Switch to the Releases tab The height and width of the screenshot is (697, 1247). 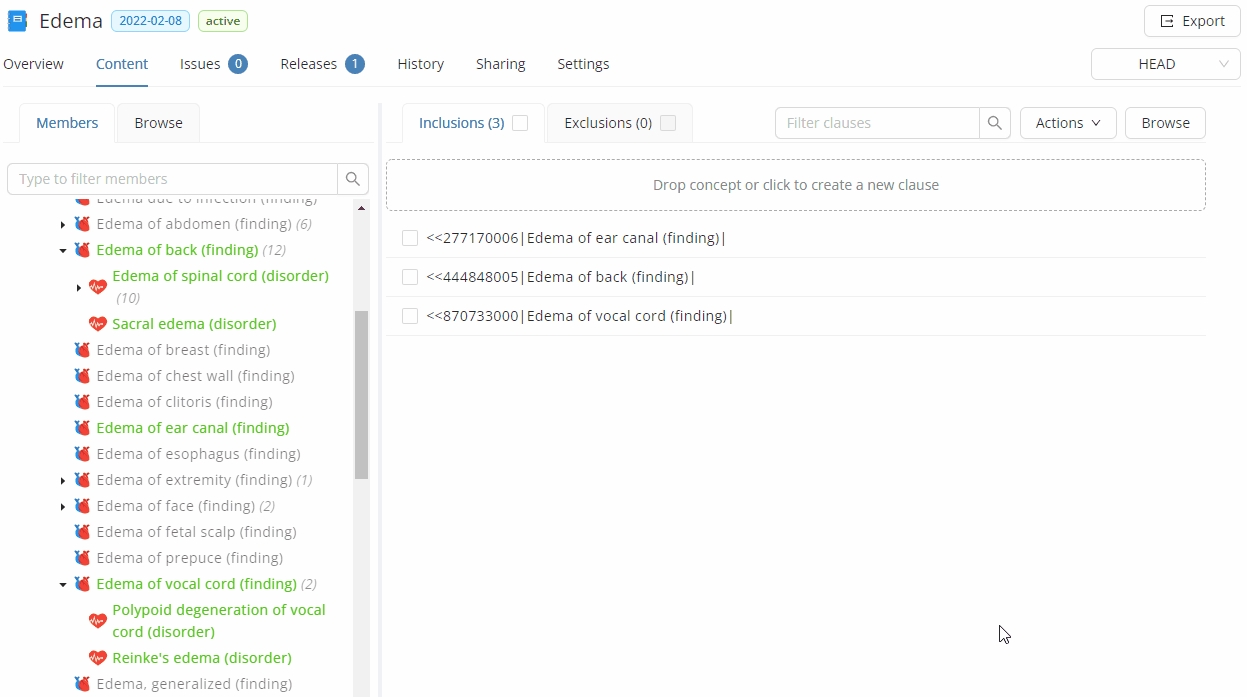tap(321, 64)
